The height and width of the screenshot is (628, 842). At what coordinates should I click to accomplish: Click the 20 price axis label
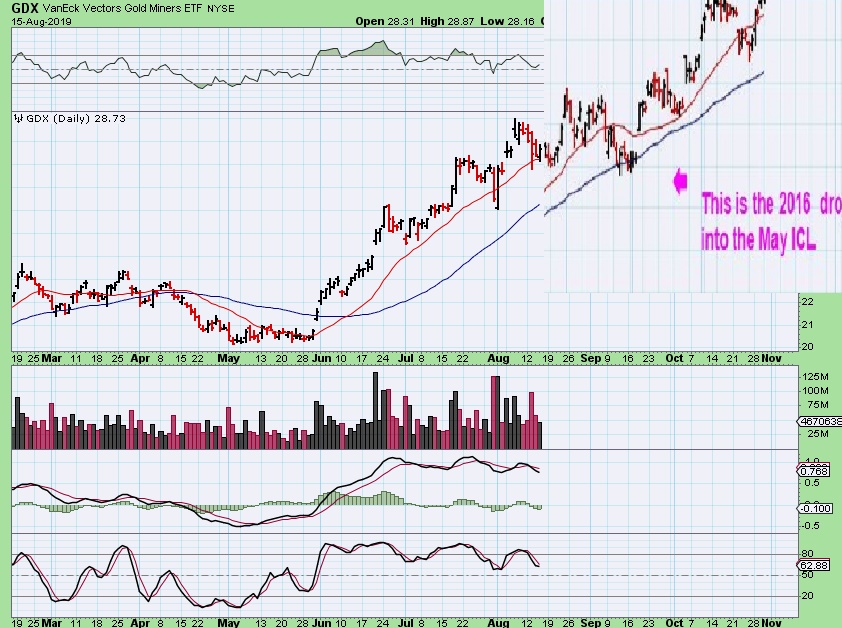tap(808, 347)
